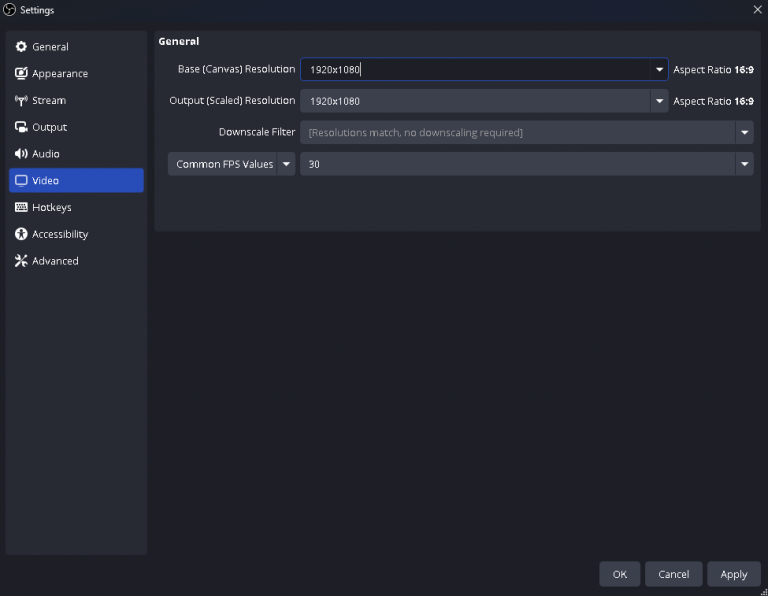Open the Common FPS Values type selector

231,164
